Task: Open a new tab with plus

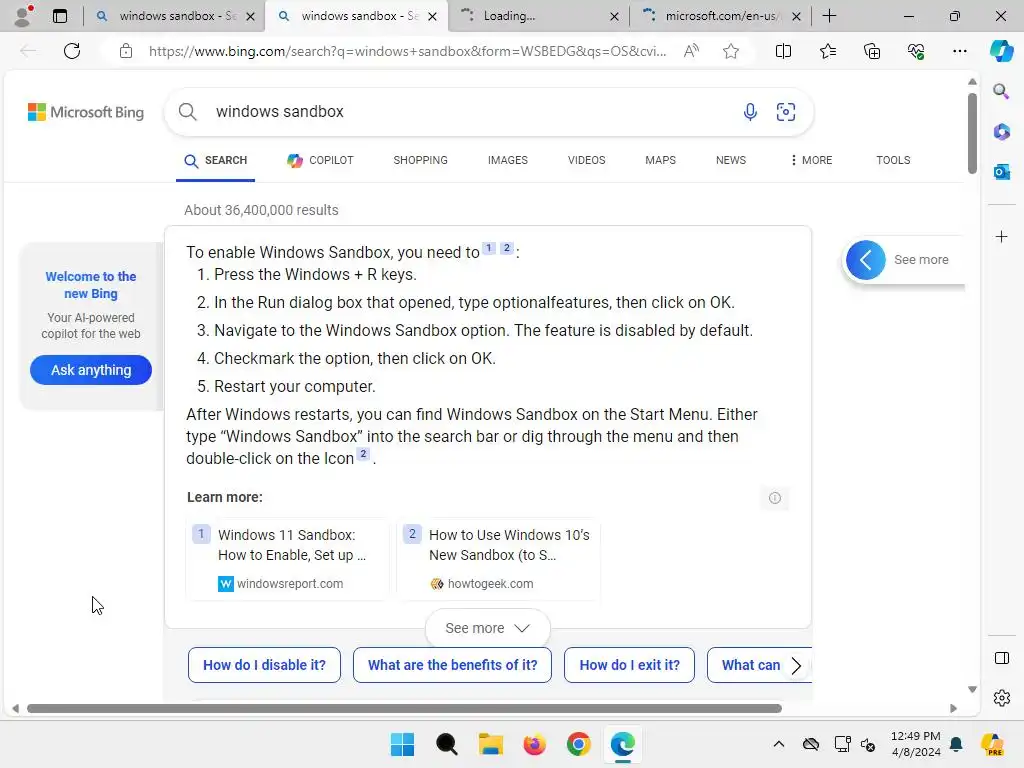Action: 829,16
